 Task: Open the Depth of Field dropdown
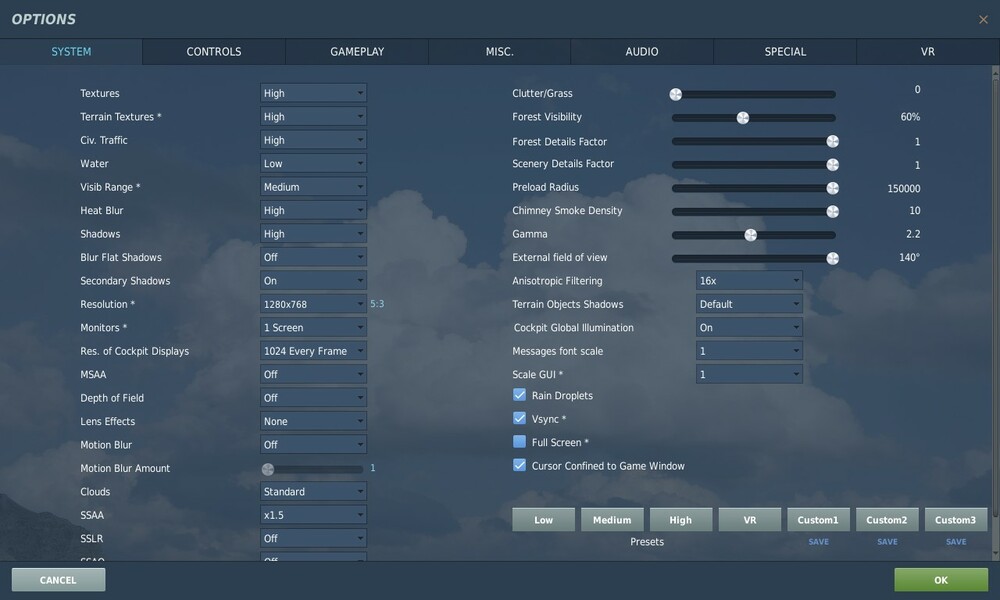click(313, 398)
